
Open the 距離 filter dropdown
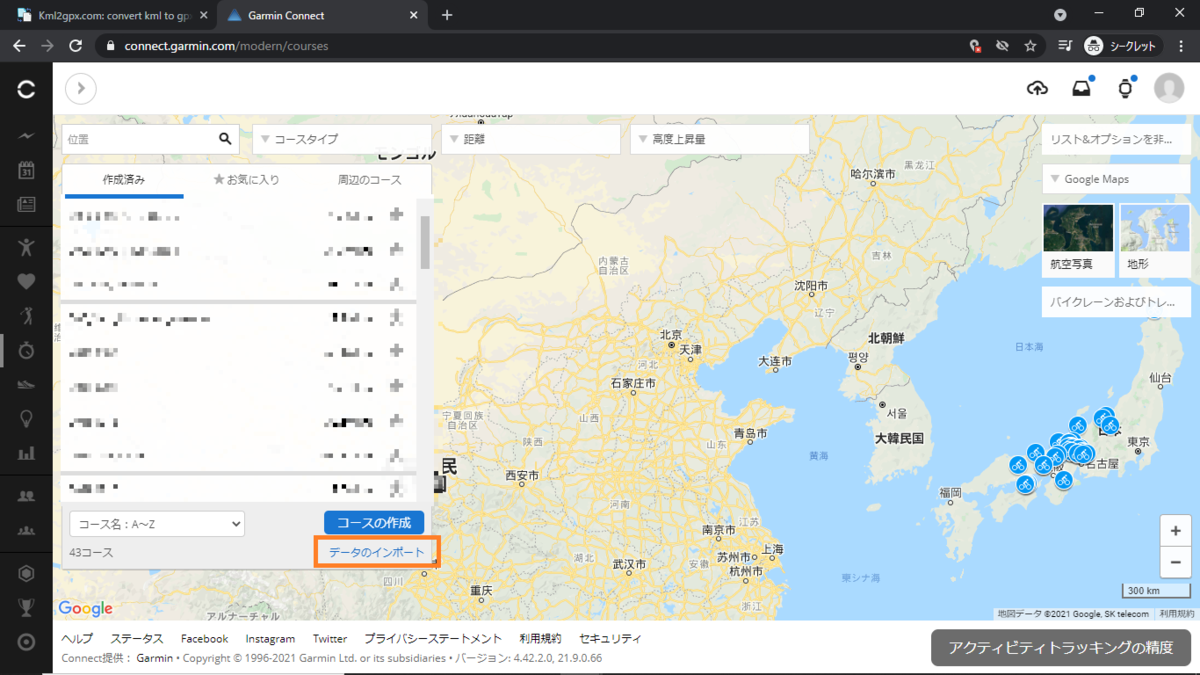(x=530, y=139)
